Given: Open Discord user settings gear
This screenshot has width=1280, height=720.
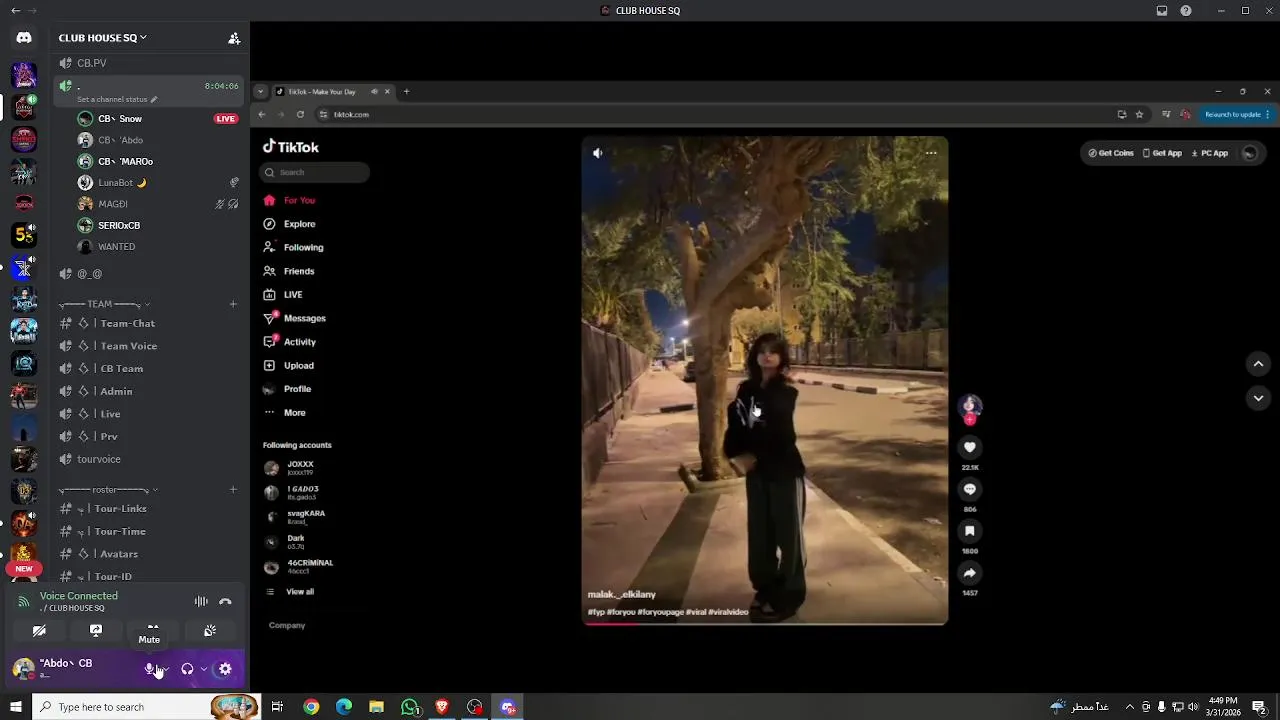Looking at the screenshot, I should click(225, 669).
